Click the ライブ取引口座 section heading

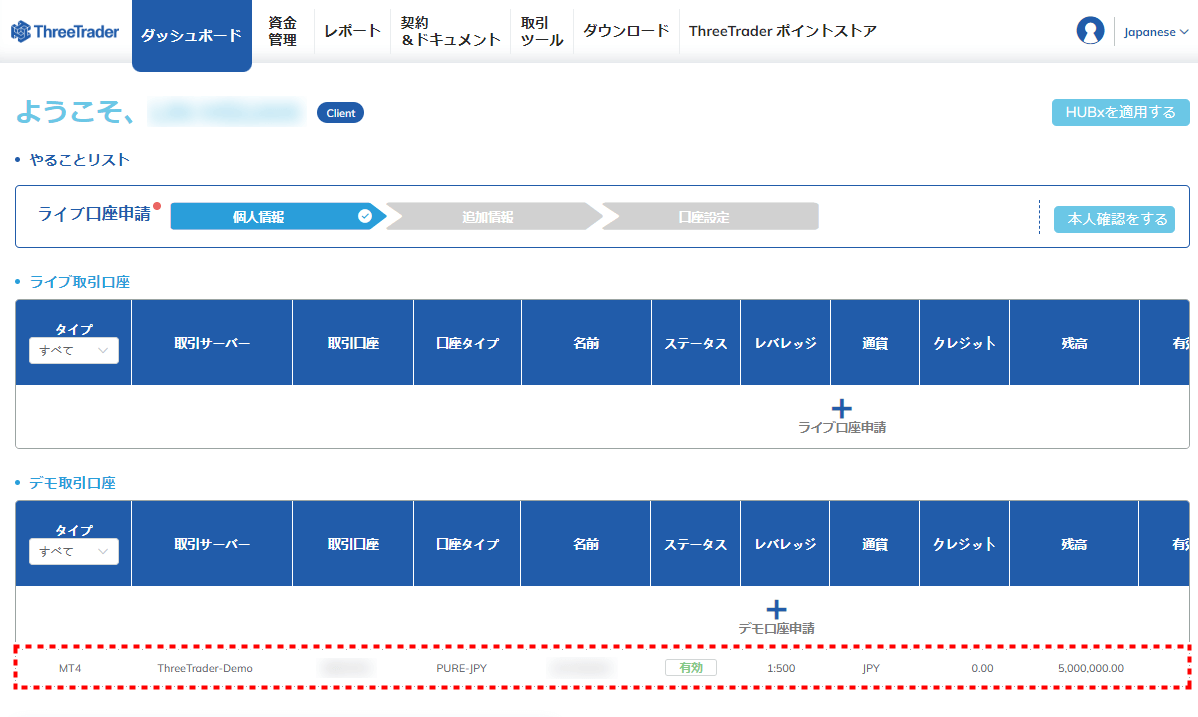coord(79,282)
